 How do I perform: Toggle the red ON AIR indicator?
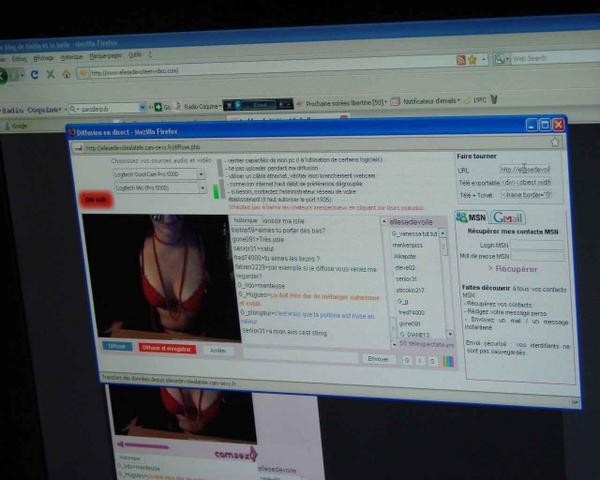coord(96,200)
